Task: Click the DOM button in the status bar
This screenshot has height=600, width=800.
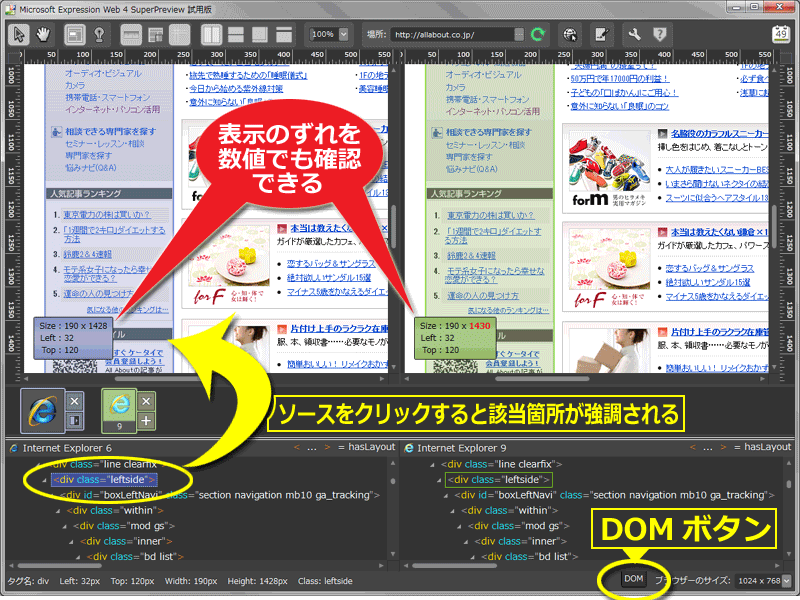Action: coord(633,578)
